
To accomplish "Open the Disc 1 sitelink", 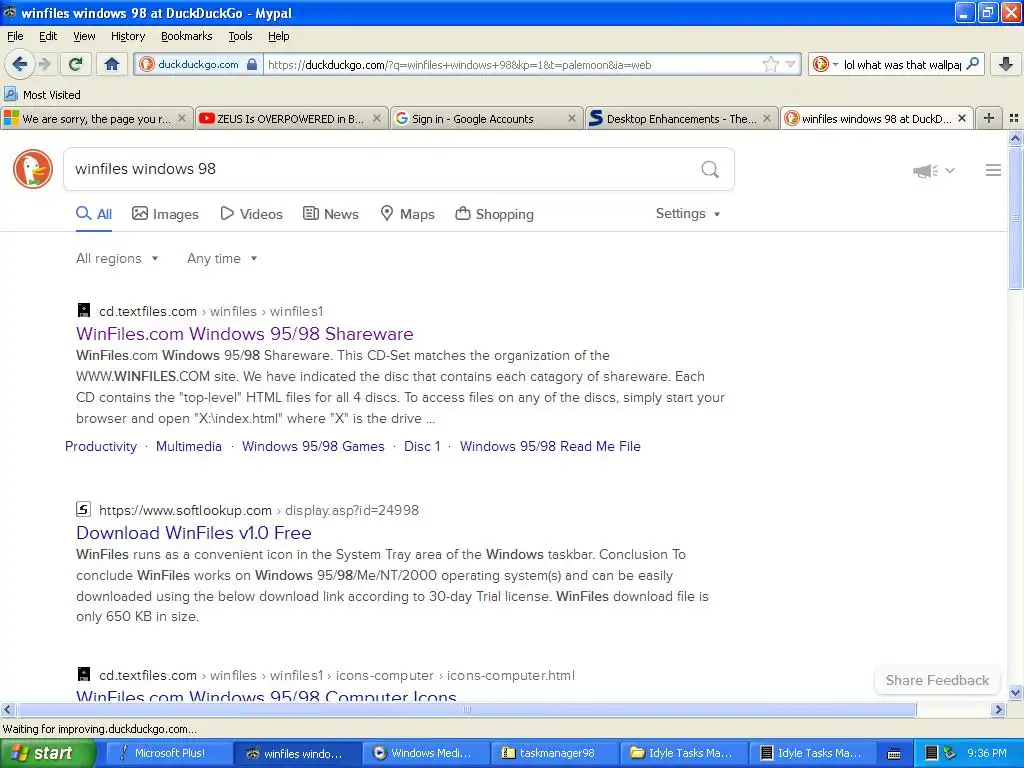I will (x=422, y=447).
